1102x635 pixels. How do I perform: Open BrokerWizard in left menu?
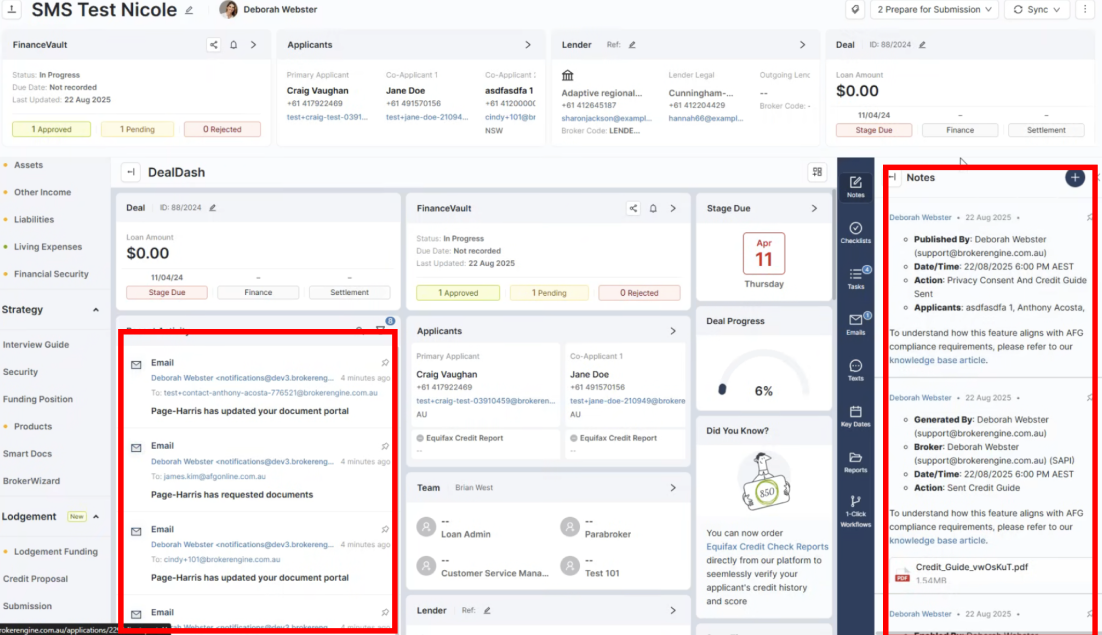[32, 481]
